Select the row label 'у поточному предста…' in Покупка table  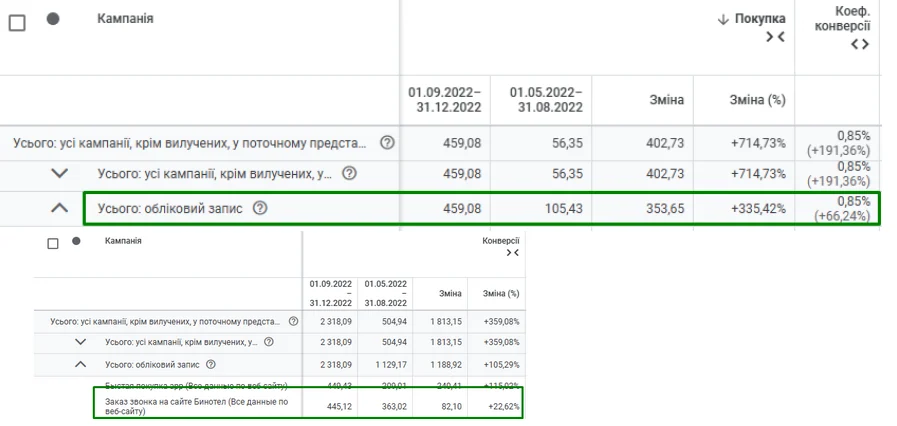(x=189, y=143)
